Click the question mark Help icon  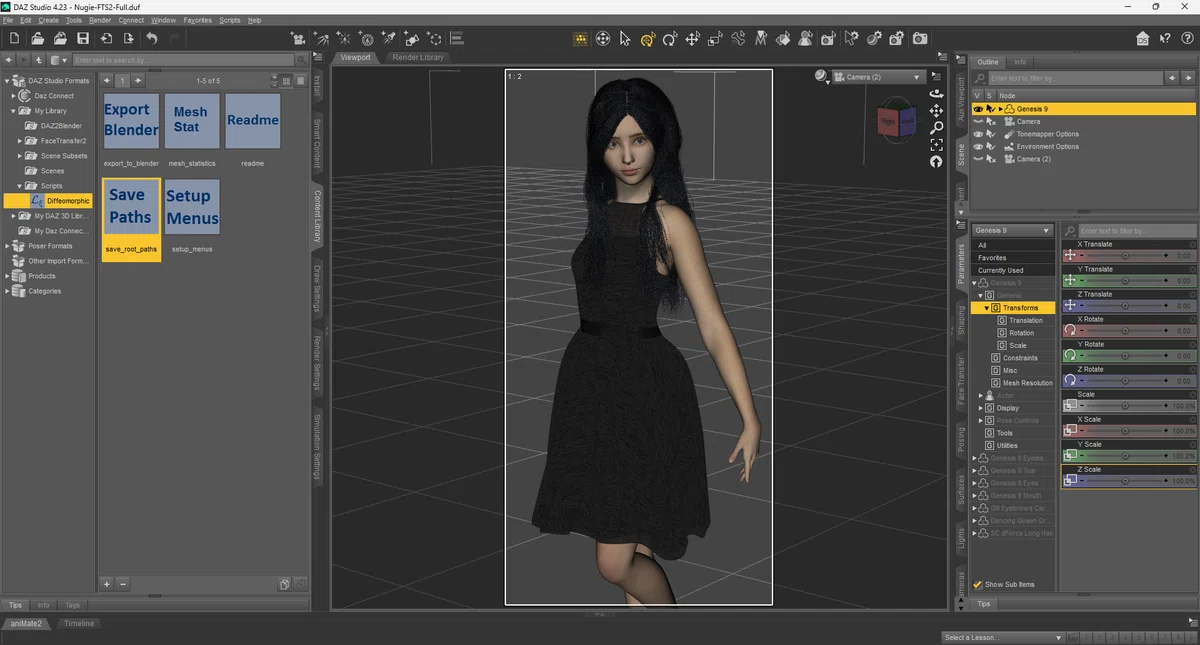coord(1187,38)
